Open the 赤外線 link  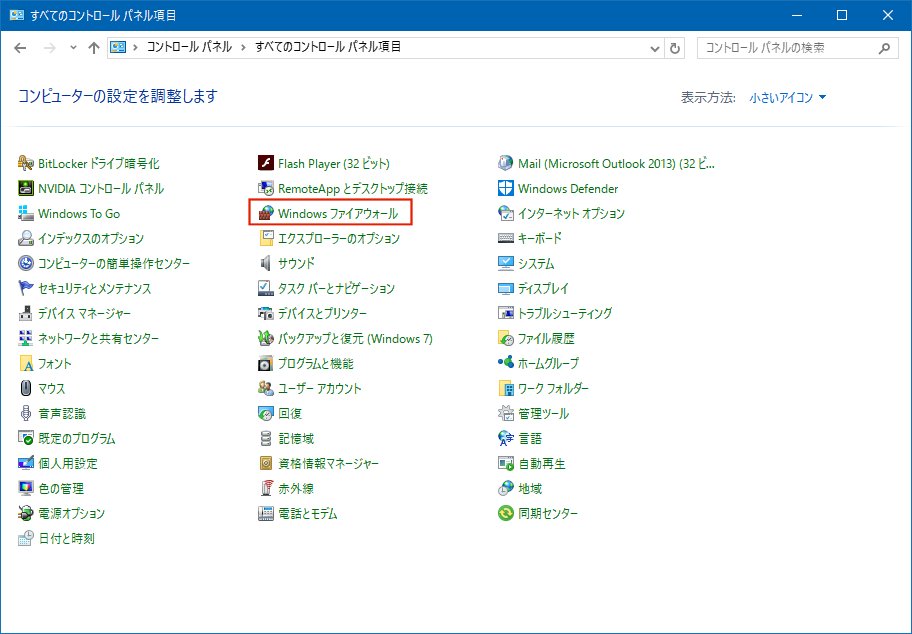[x=296, y=489]
